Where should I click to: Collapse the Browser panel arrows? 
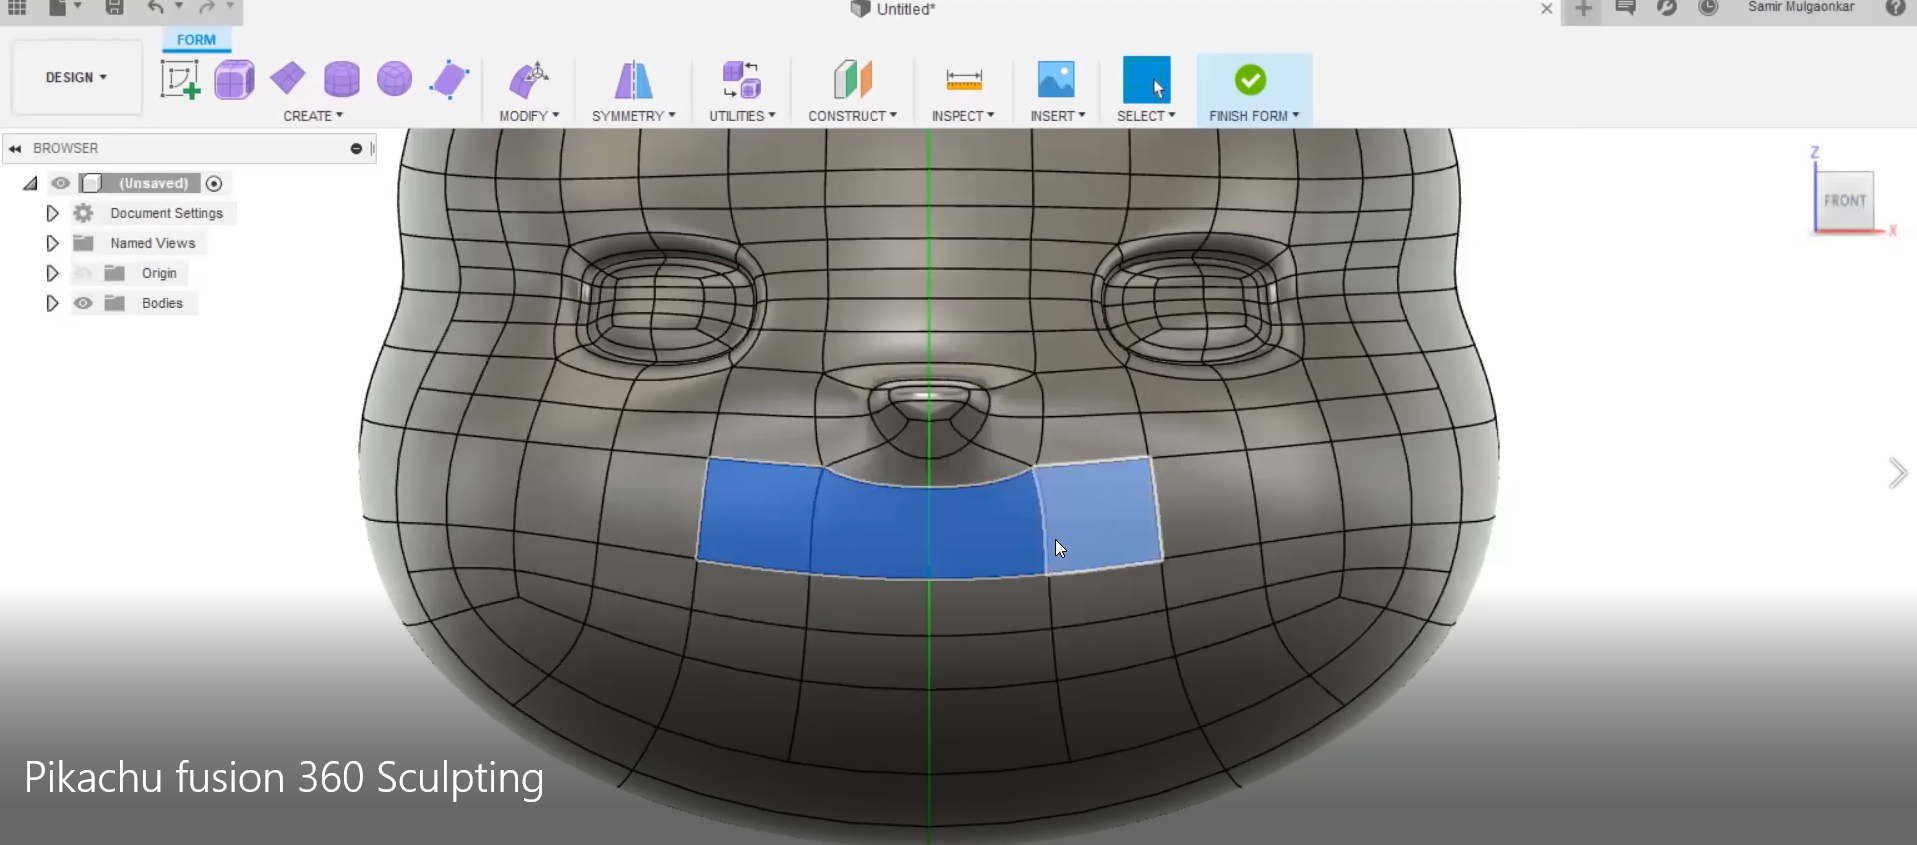(x=15, y=148)
